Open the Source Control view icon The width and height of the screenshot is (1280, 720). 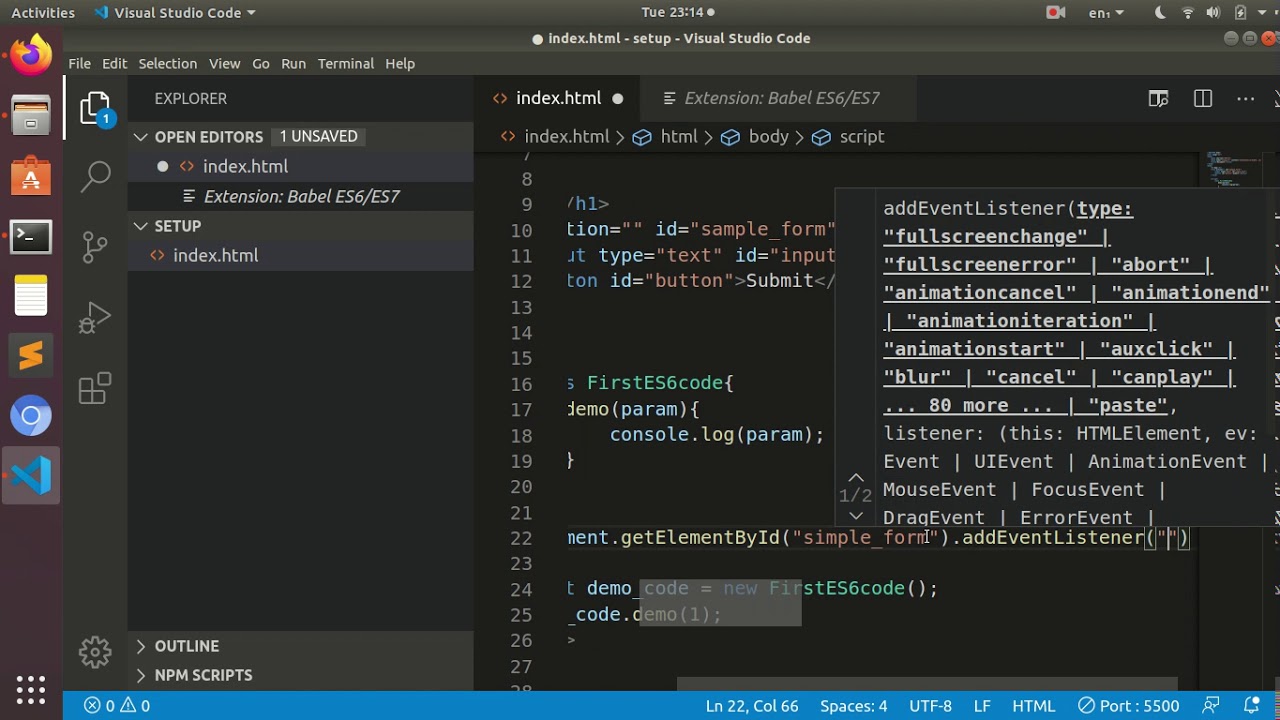pos(95,246)
